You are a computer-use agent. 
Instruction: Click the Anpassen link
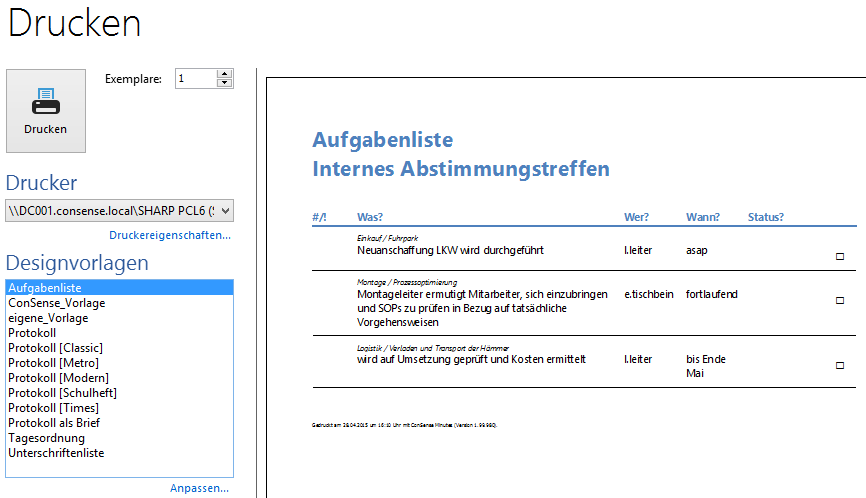click(x=200, y=488)
